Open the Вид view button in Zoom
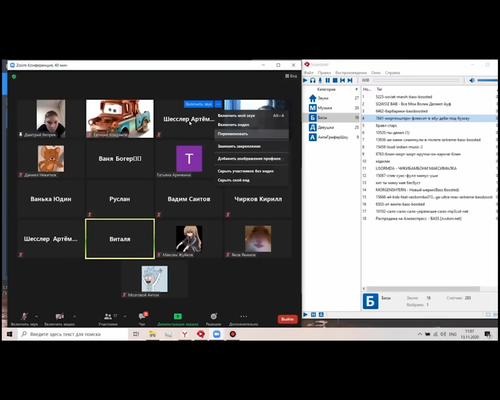Screen dimensions: 500x400 coord(291,76)
